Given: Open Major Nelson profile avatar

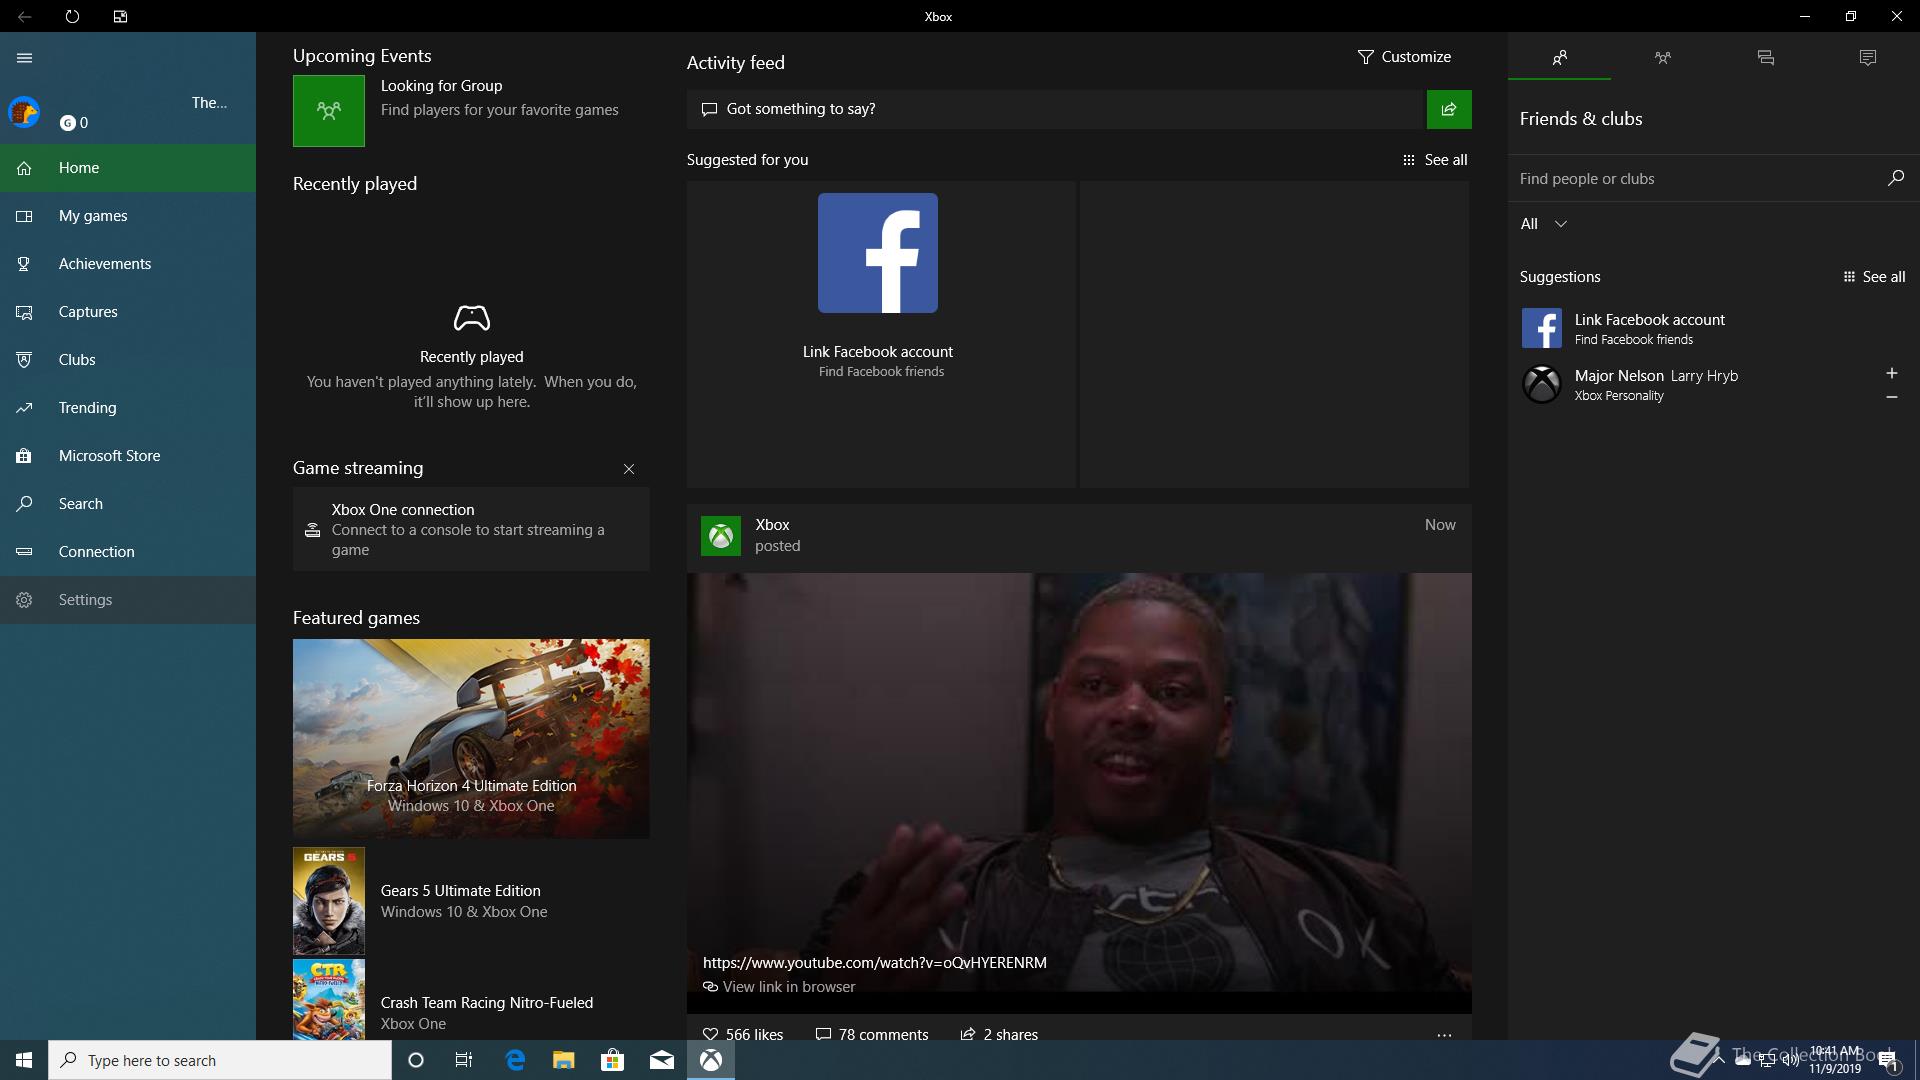Looking at the screenshot, I should (1542, 384).
